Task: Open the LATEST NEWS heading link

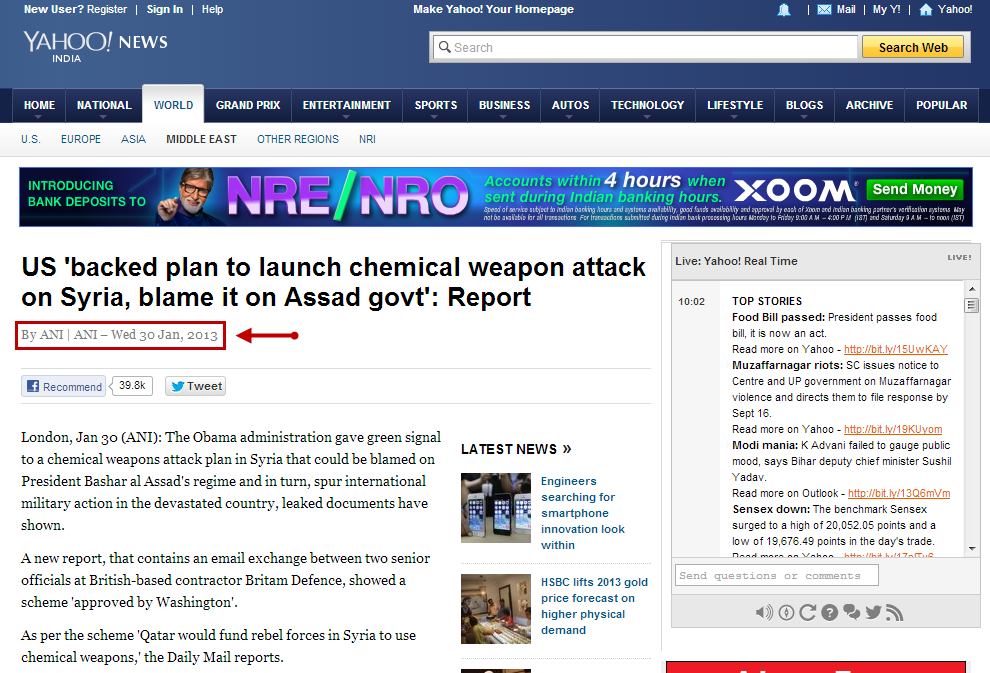Action: coord(516,449)
